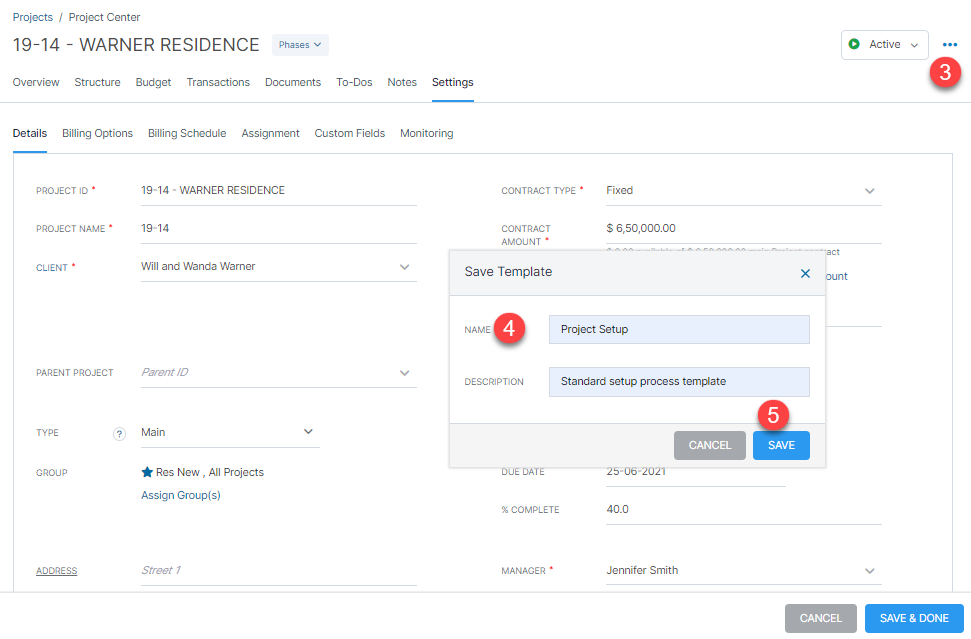
Task: Switch to Billing Schedule sub-tab
Action: [187, 133]
